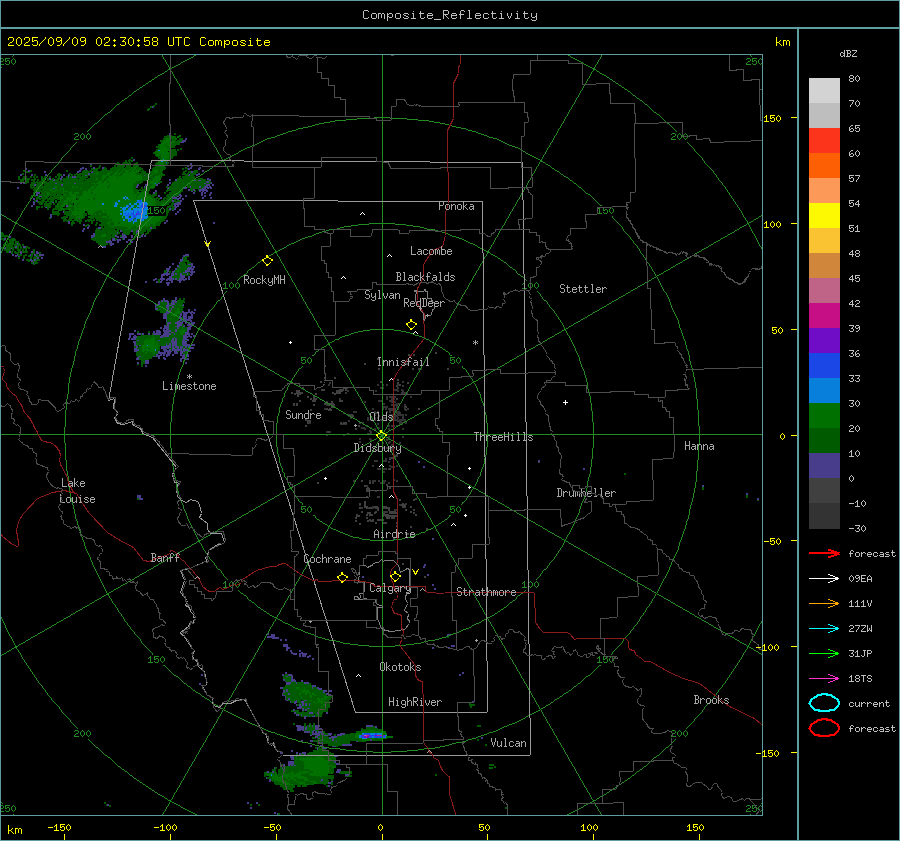Viewport: 900px width, 841px height.
Task: Click the white plus marker west of Hanna
Action: [x=565, y=402]
